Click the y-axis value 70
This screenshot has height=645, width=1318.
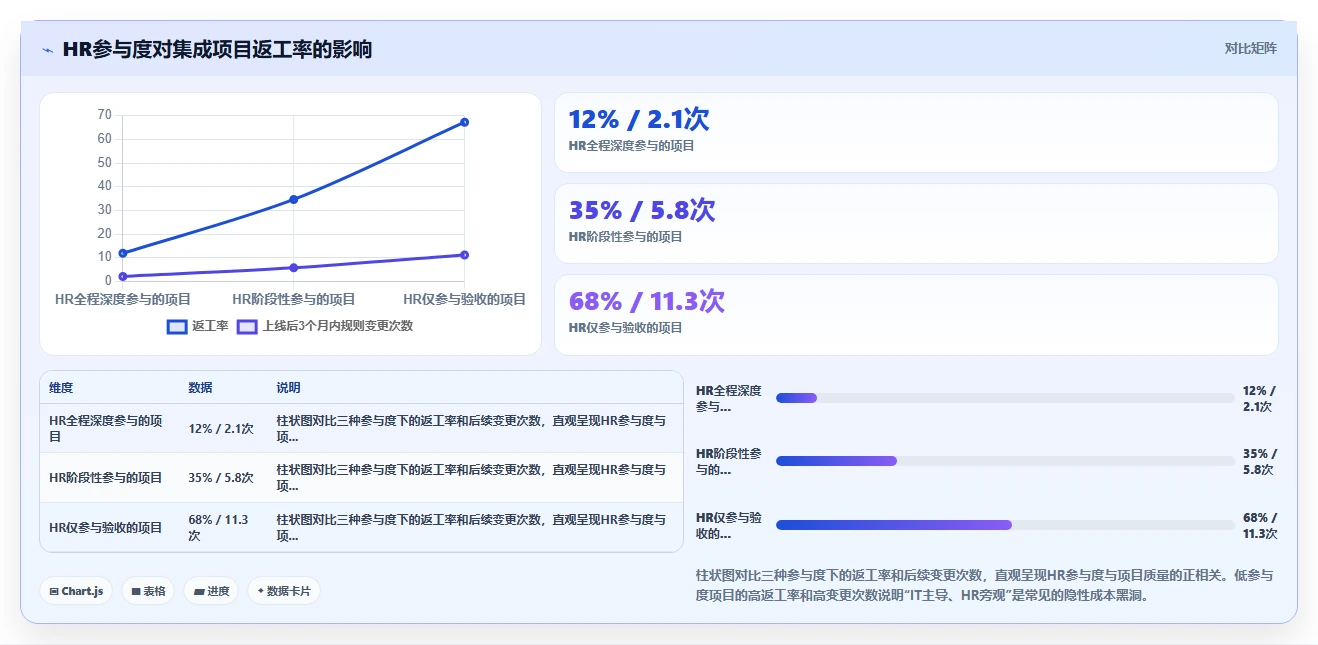pyautogui.click(x=105, y=115)
